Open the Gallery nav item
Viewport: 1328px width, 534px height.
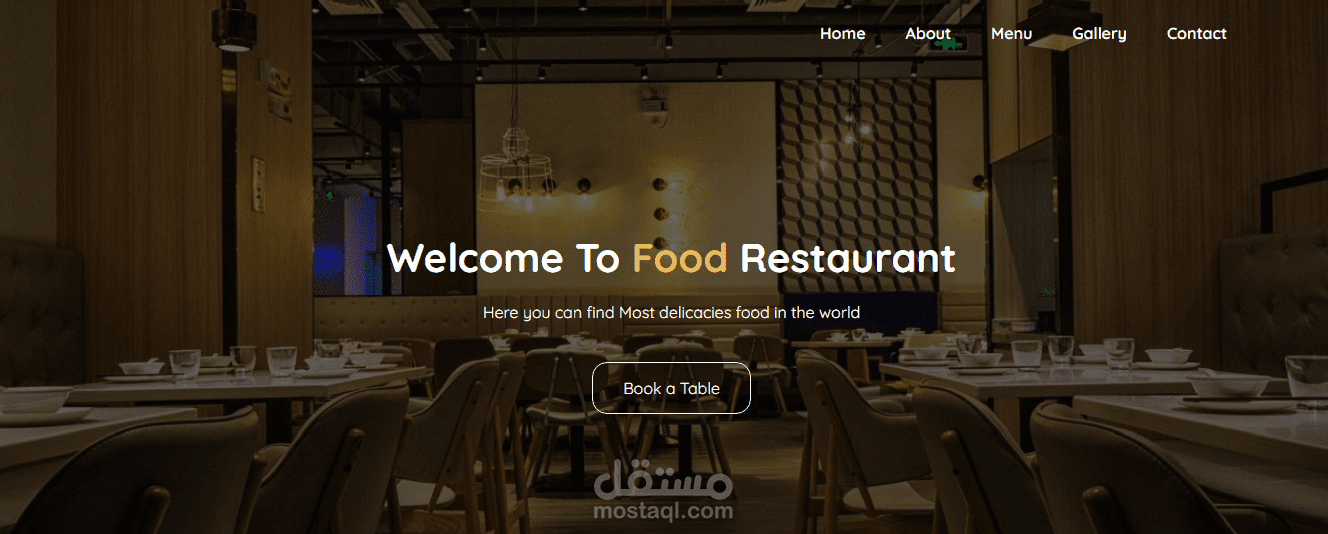coord(1099,34)
